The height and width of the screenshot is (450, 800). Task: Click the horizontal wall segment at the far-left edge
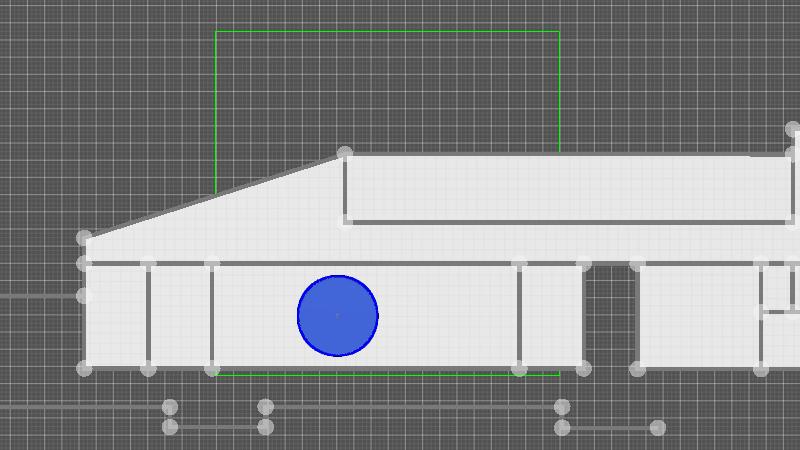pos(40,296)
